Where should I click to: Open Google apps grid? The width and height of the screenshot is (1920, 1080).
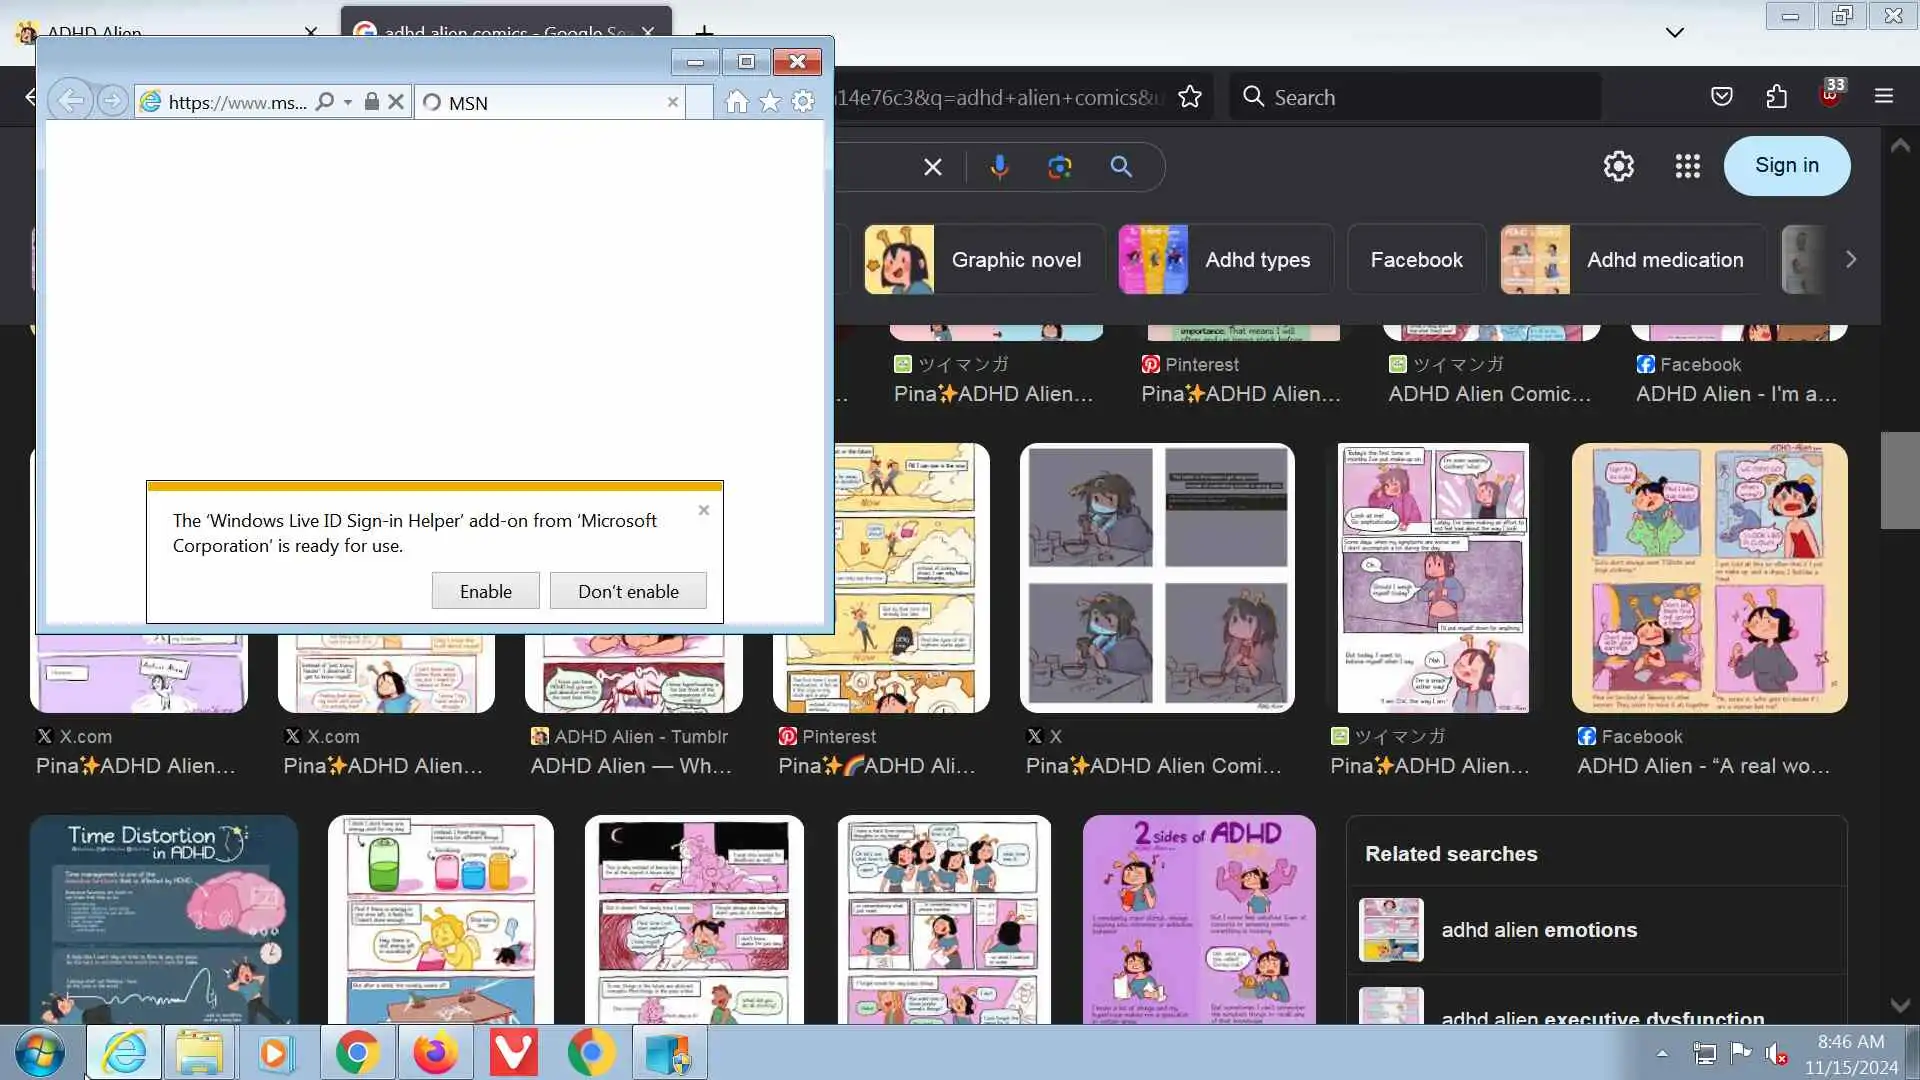coord(1688,166)
